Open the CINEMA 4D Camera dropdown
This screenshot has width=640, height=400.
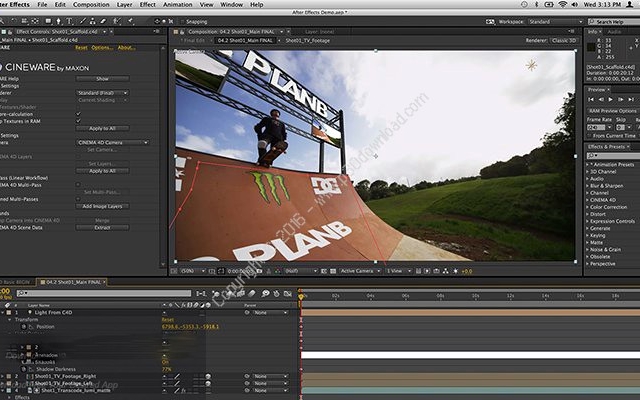pyautogui.click(x=113, y=142)
